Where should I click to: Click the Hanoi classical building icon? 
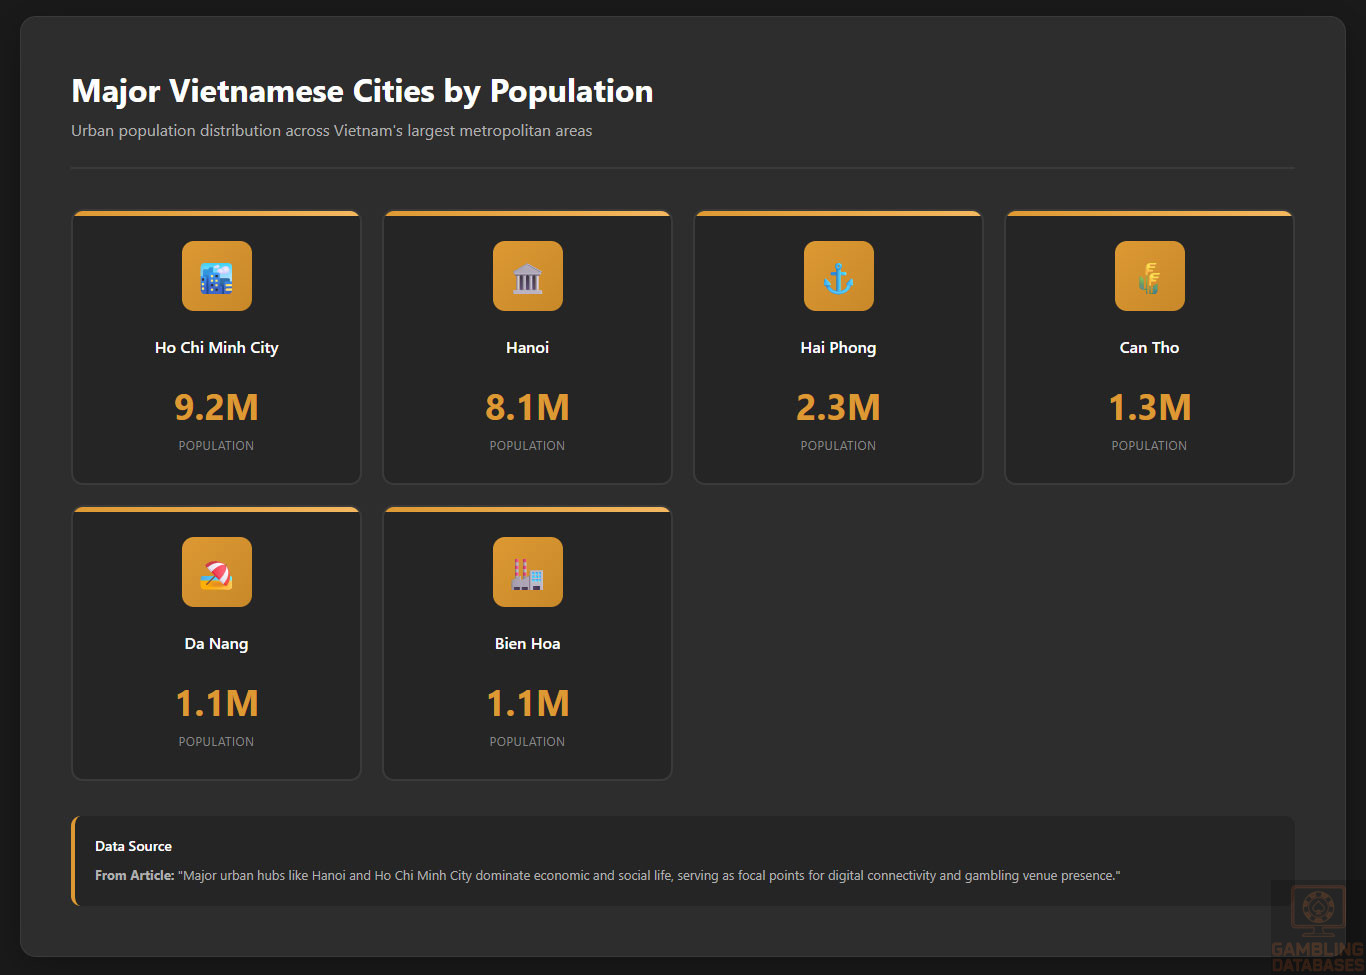tap(527, 276)
